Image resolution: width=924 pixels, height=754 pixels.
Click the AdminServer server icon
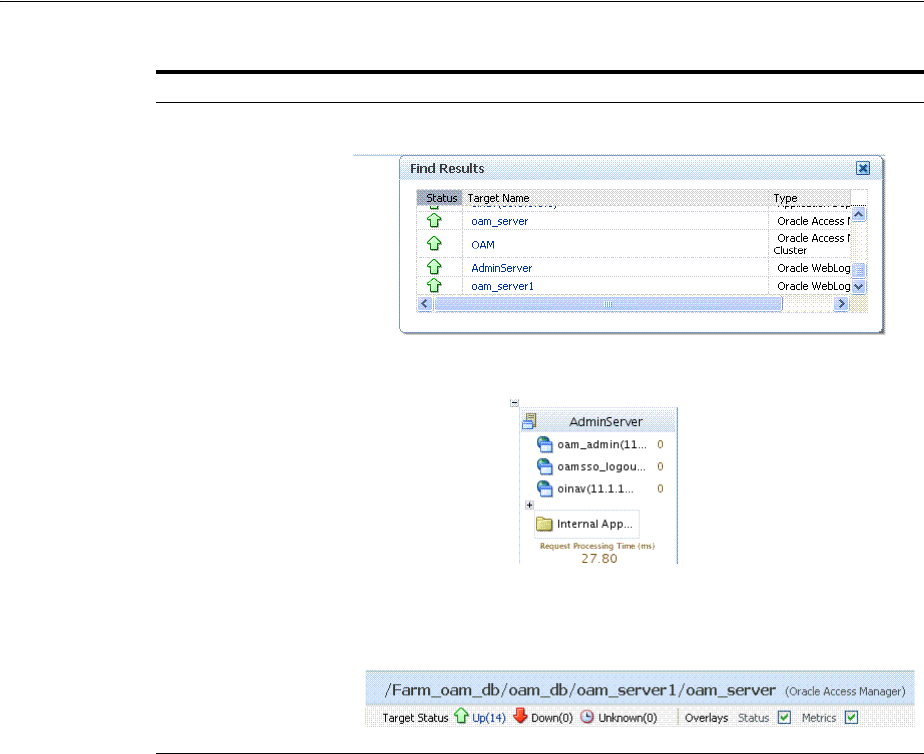pos(529,421)
